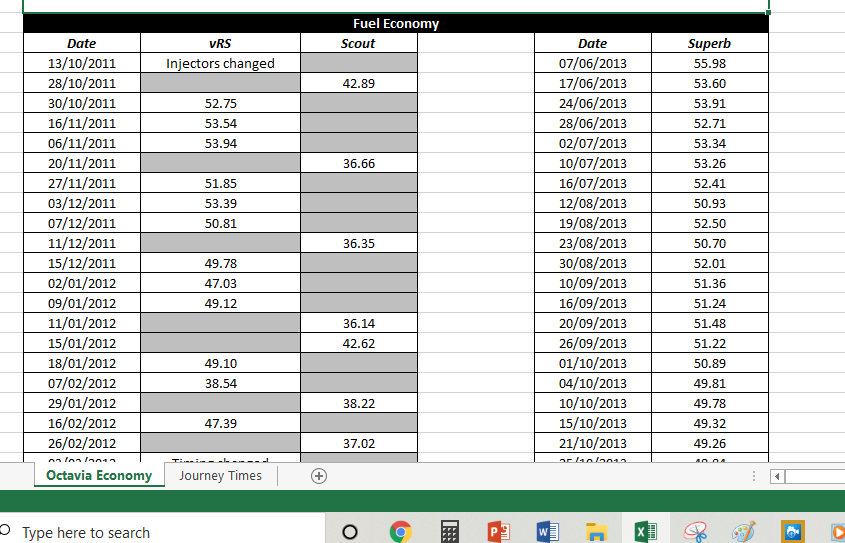Click the cell containing 38.54
The image size is (845, 543).
pos(220,382)
